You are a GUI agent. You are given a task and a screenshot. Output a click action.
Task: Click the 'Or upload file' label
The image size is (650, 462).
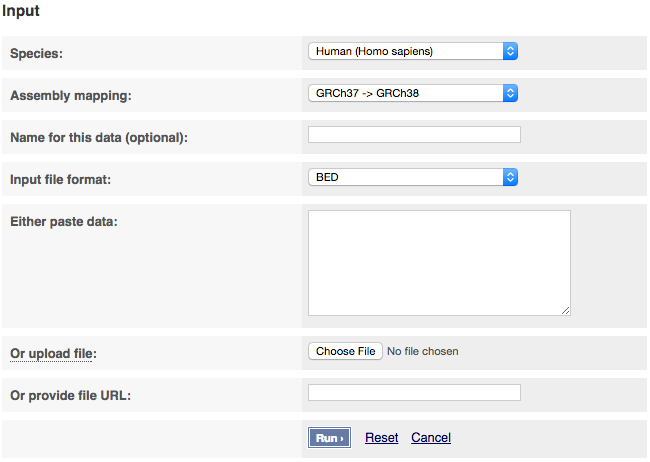53,354
